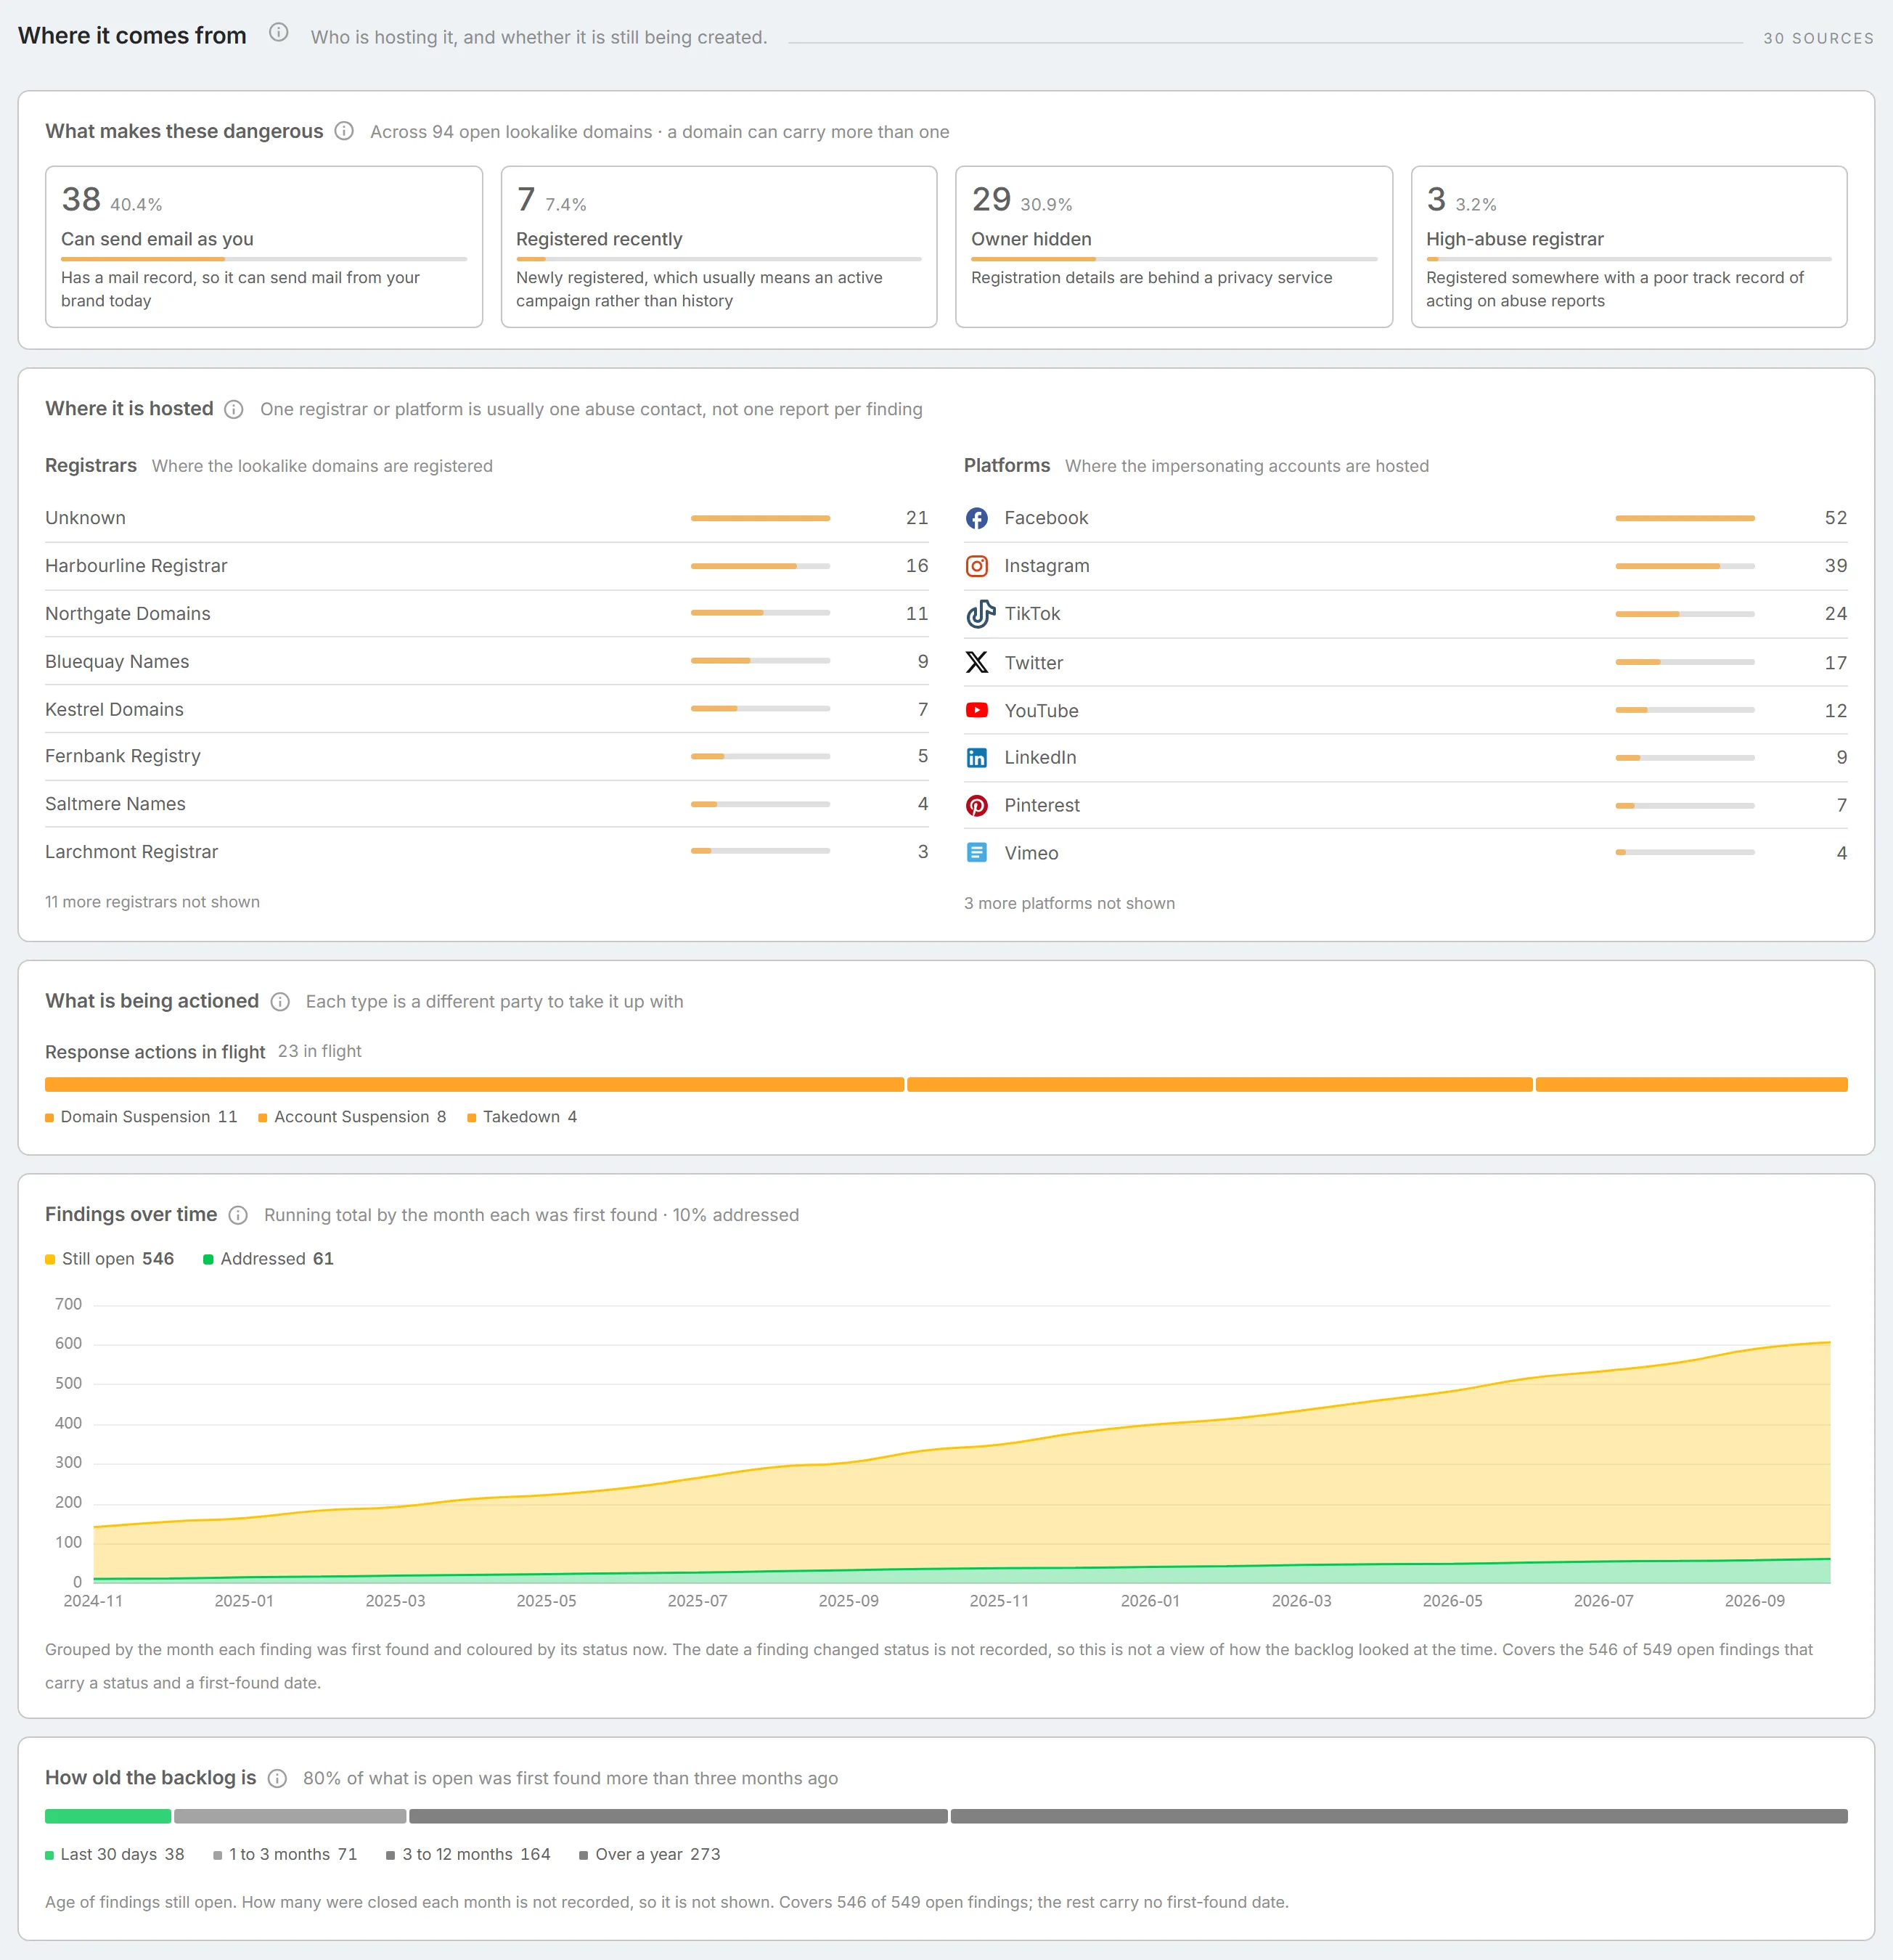Viewport: 1893px width, 1960px height.
Task: Click the Facebook platform icon
Action: point(977,518)
